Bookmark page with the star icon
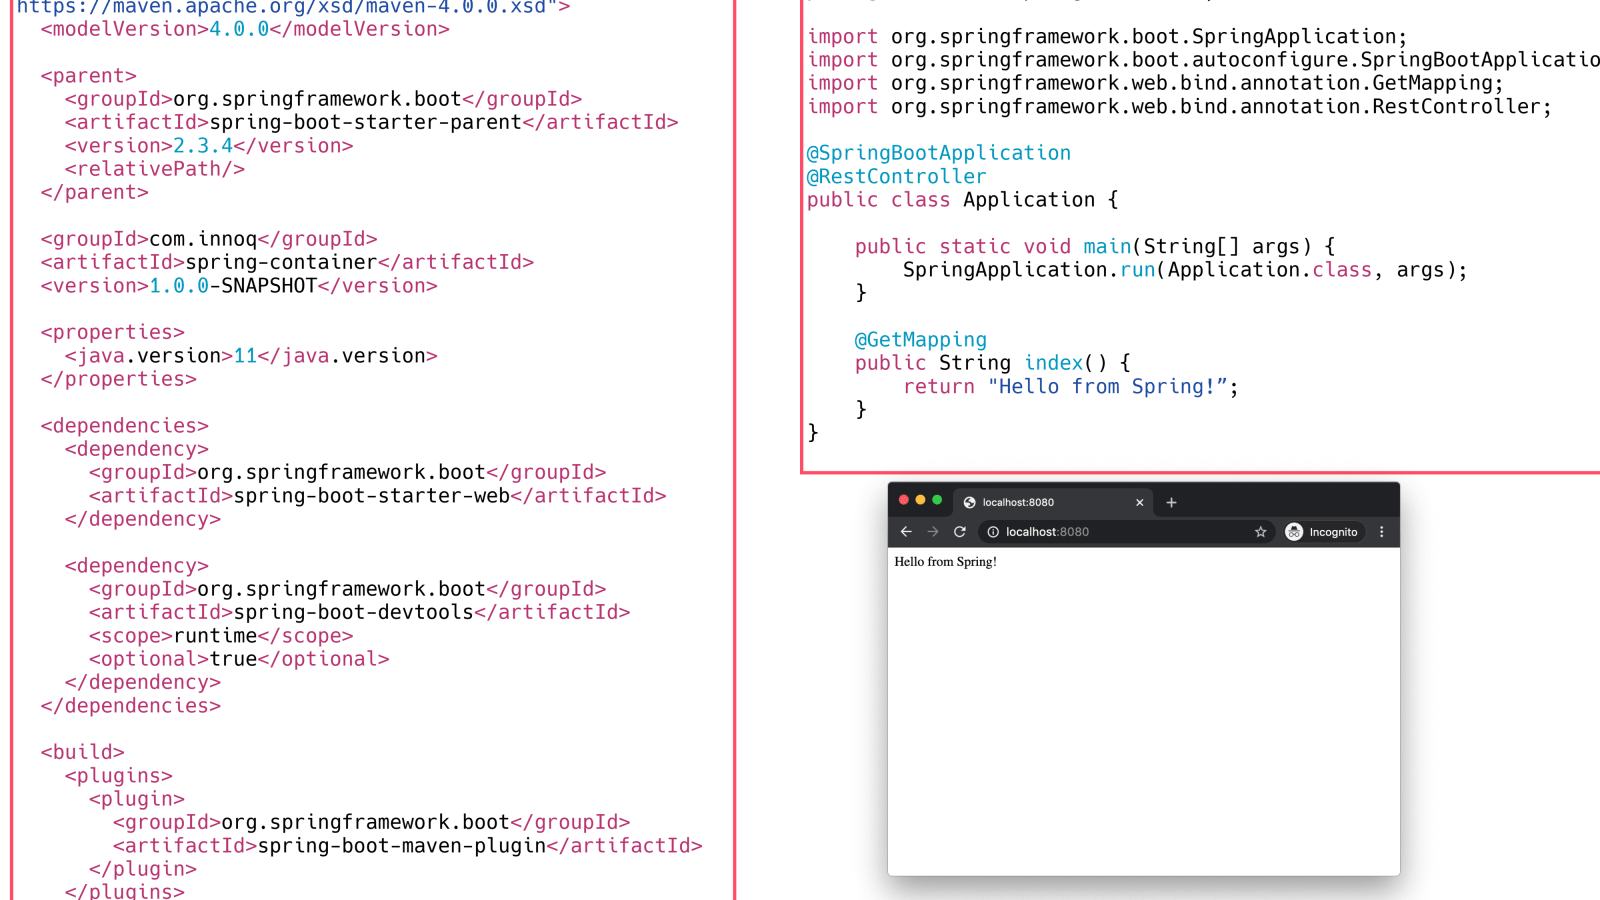The image size is (1600, 900). coord(1261,532)
